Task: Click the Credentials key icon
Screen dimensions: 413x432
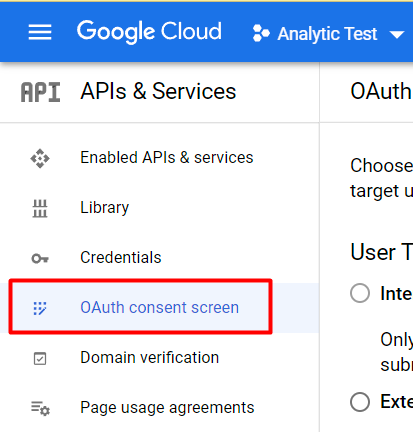Action: tap(40, 258)
